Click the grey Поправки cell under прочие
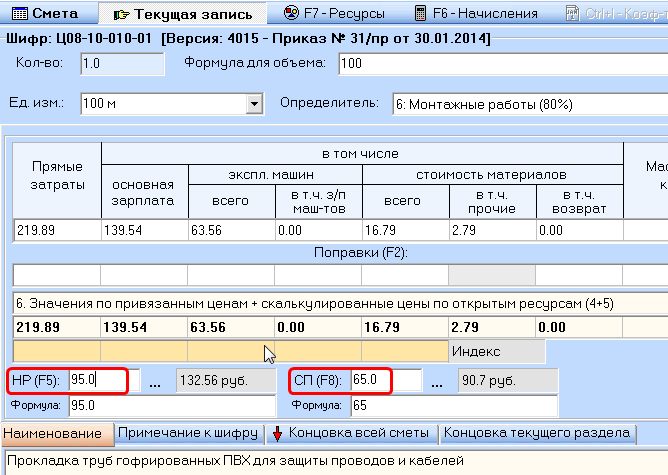 pos(492,275)
